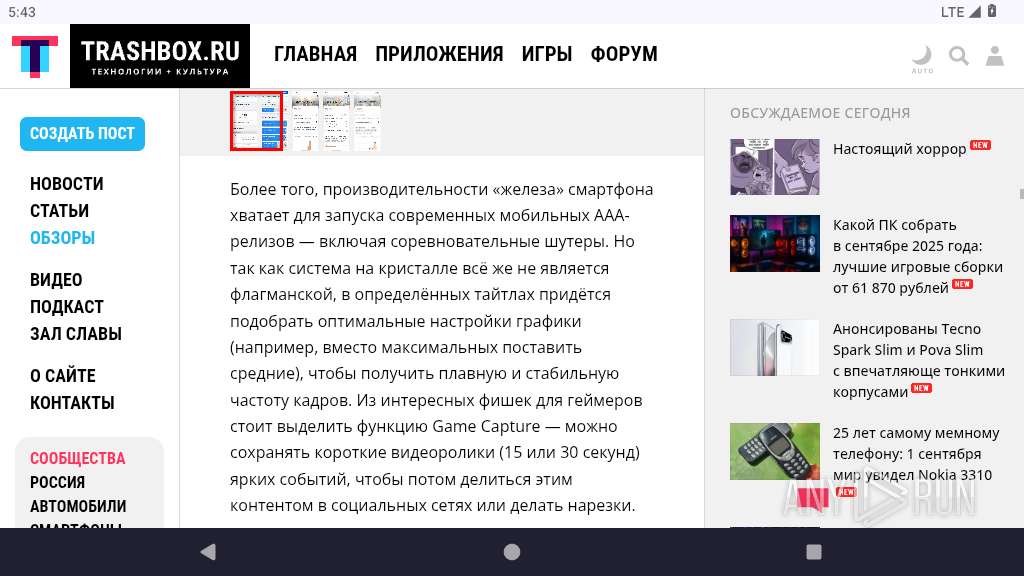Open site search magnifier icon
The image size is (1024, 576).
click(x=959, y=56)
